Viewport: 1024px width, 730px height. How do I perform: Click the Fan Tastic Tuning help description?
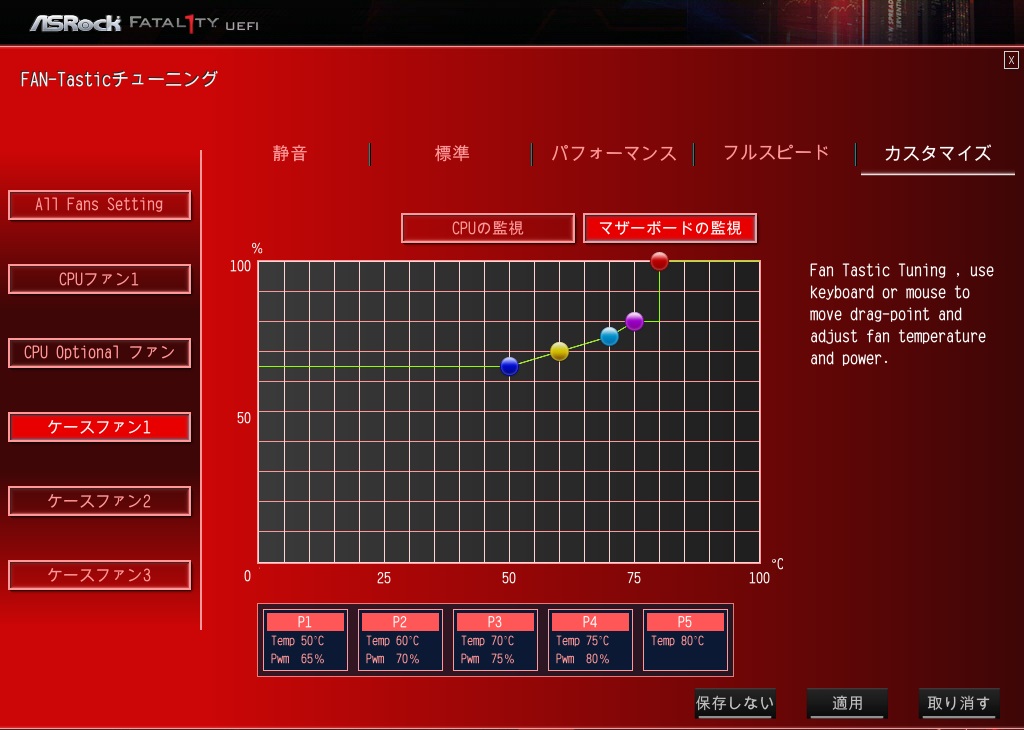tap(901, 314)
